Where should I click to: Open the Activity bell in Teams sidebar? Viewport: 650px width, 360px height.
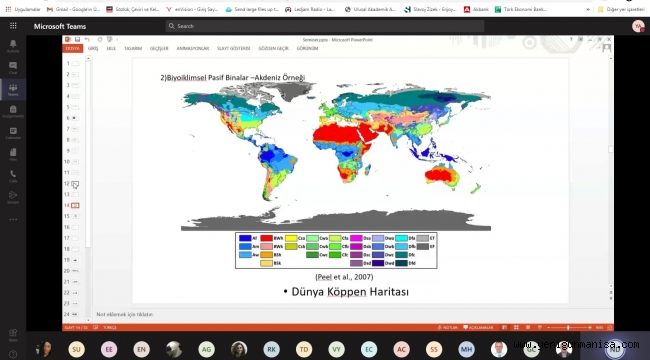pos(13,46)
